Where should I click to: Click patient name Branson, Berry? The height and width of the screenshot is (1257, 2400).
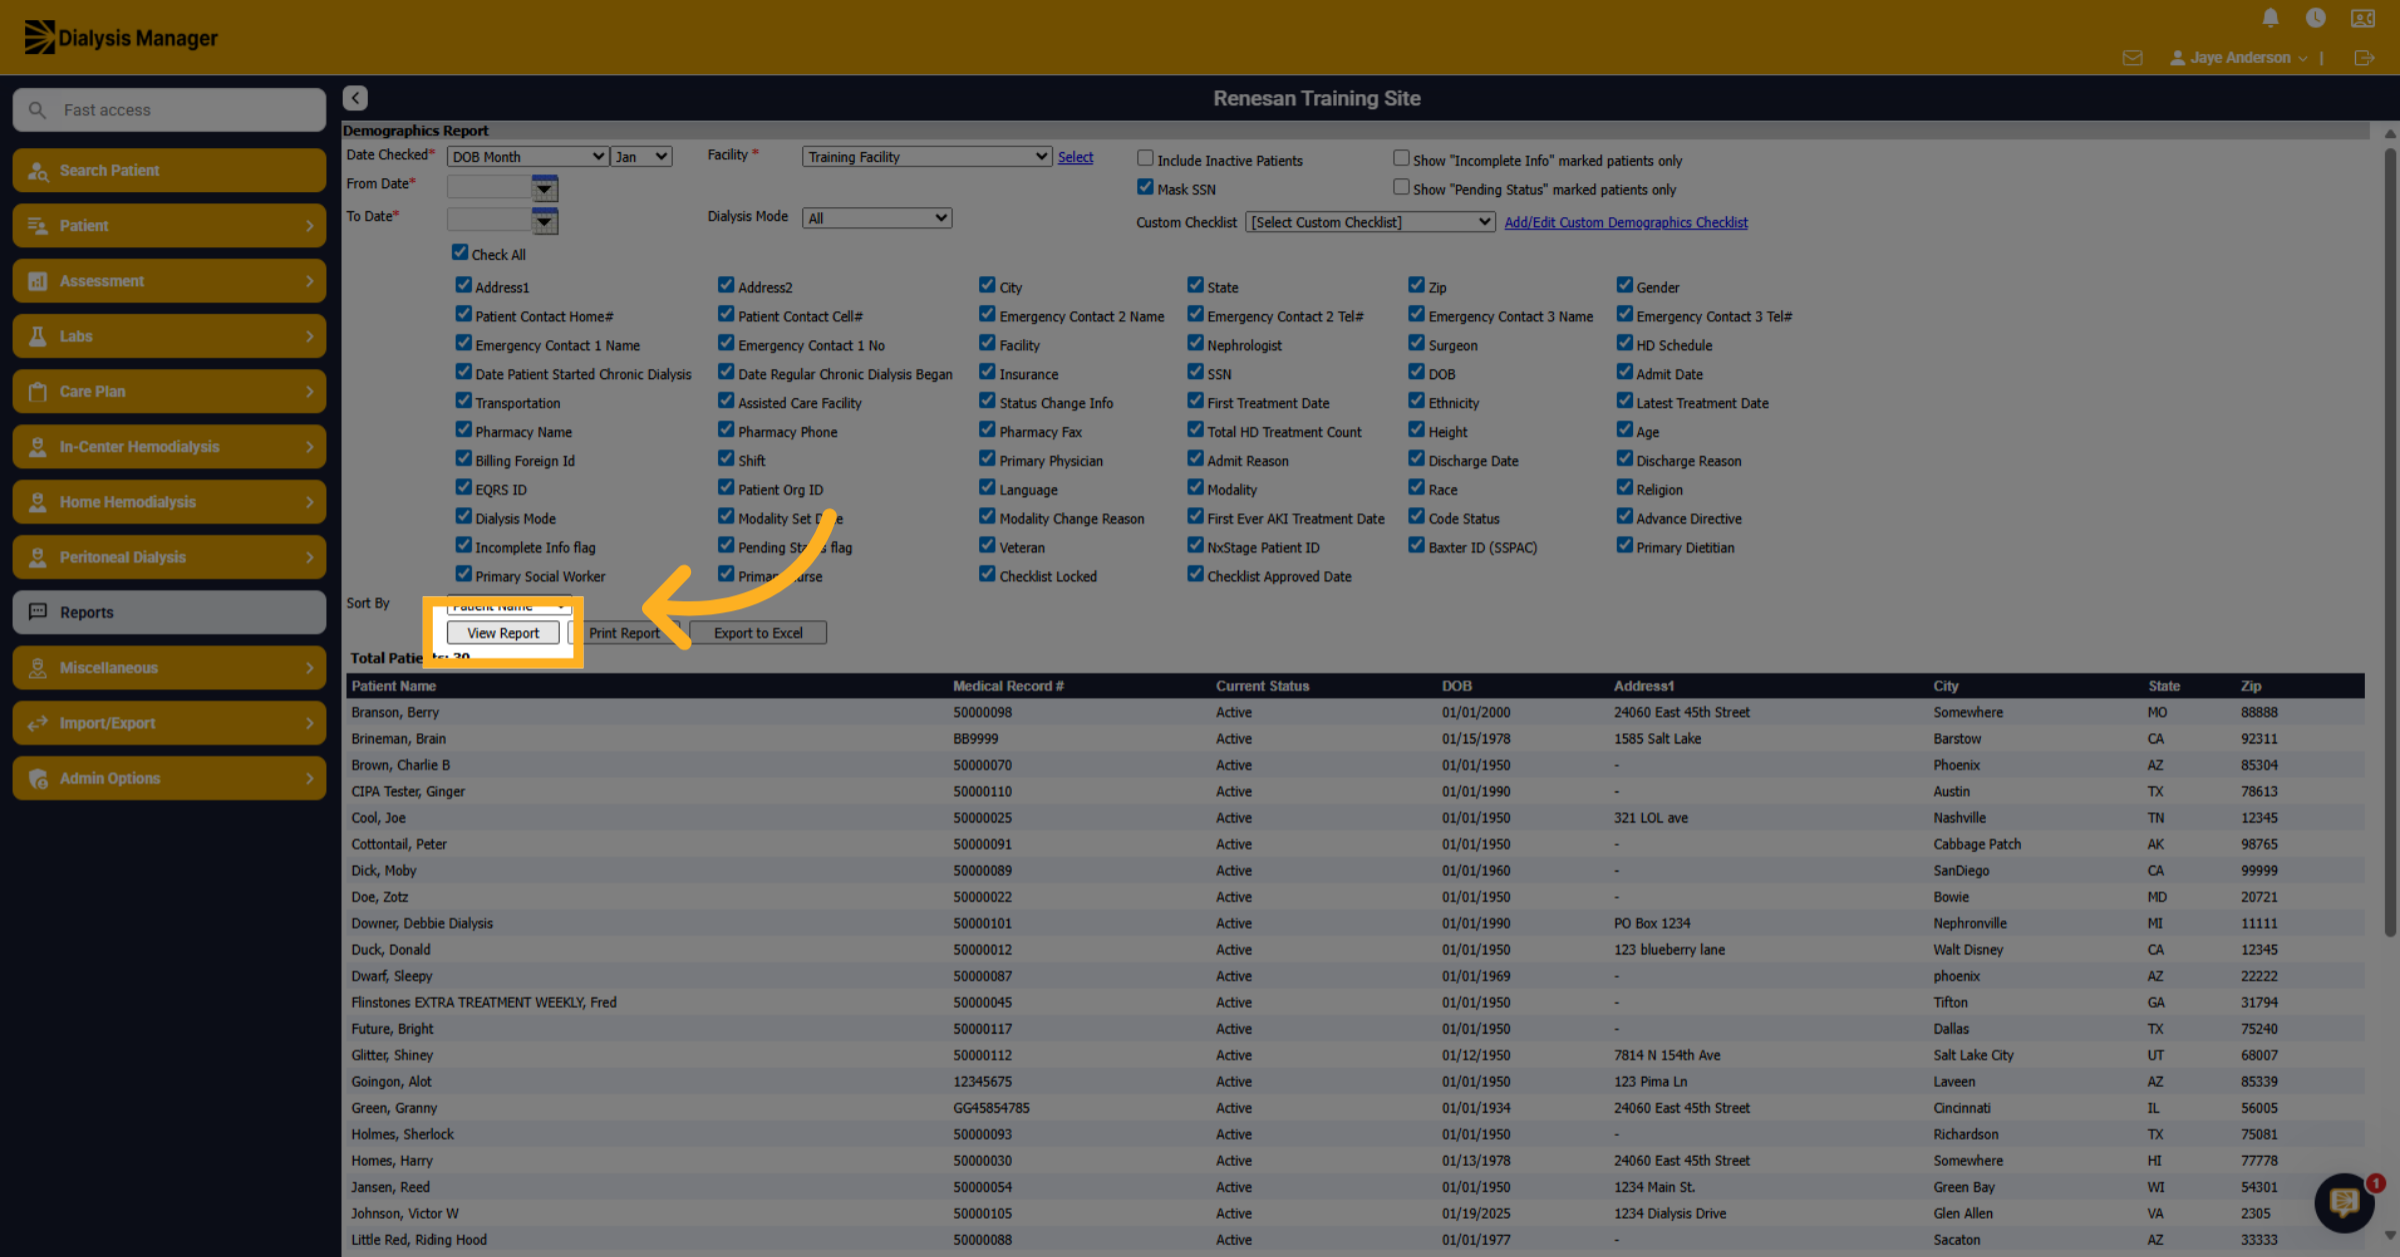395,713
